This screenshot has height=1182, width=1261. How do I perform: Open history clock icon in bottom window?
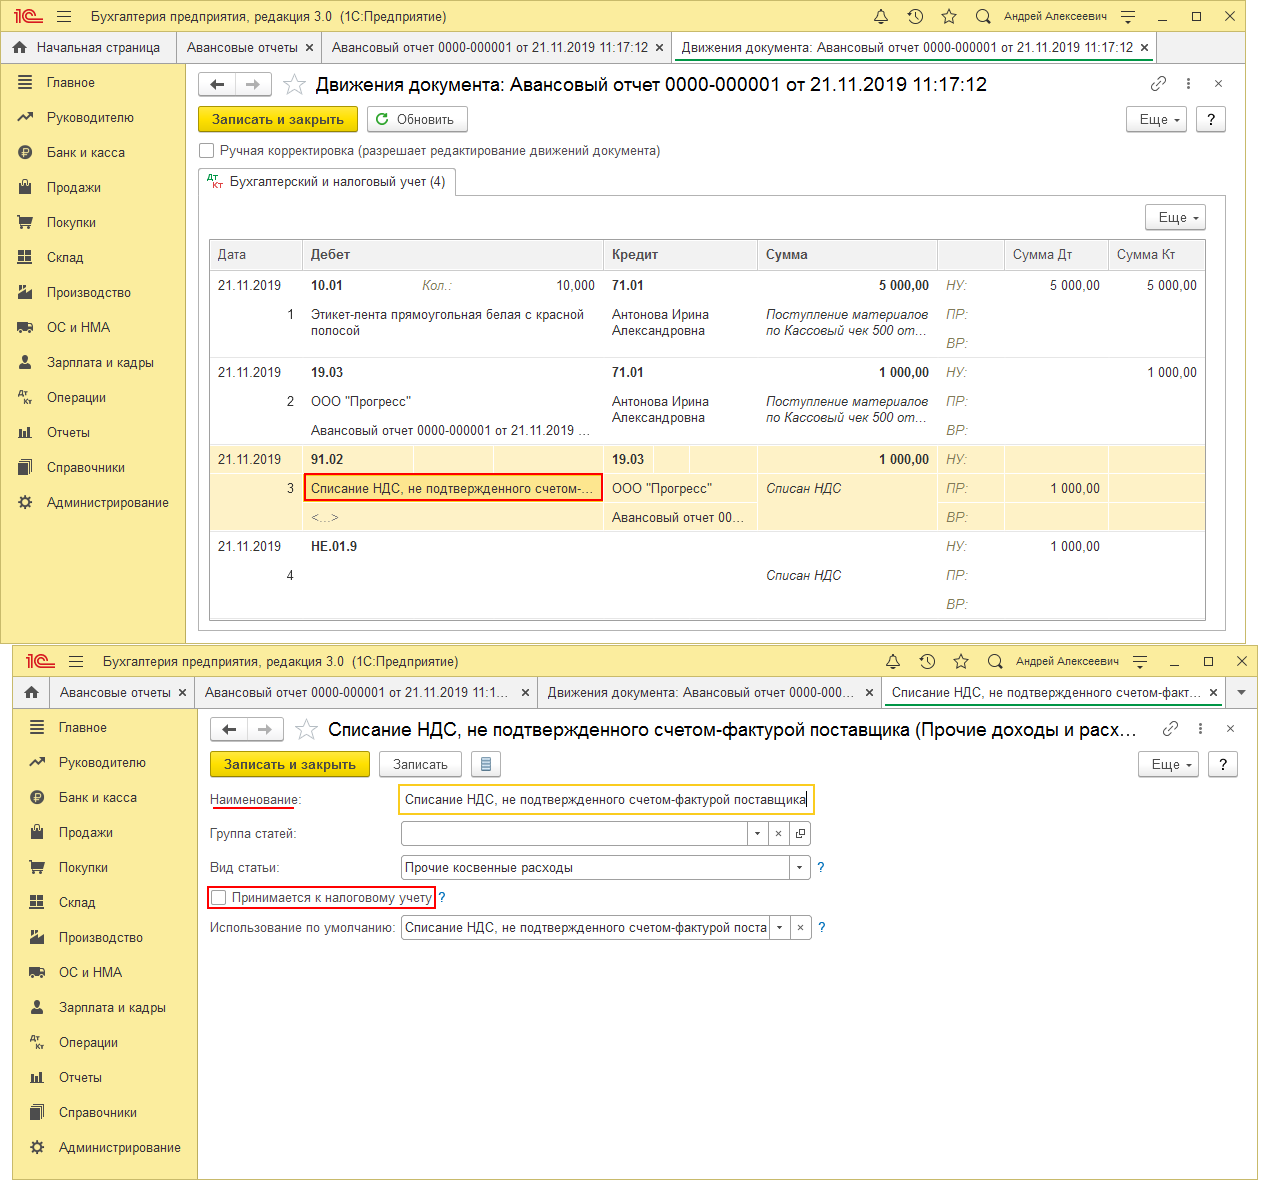click(x=927, y=661)
